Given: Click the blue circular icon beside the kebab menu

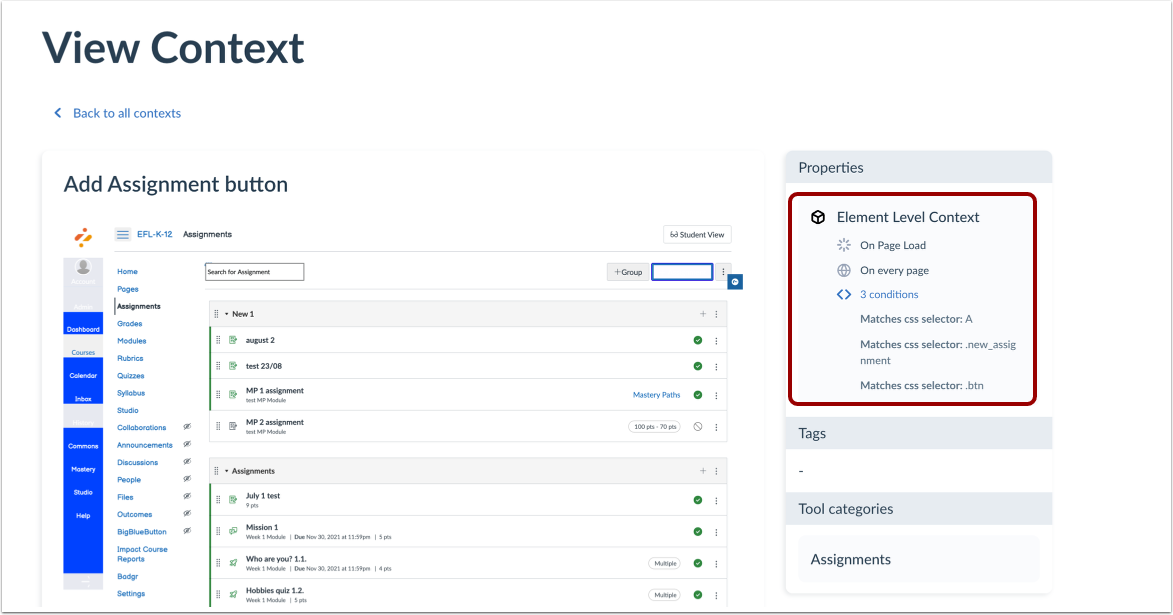Looking at the screenshot, I should point(735,281).
